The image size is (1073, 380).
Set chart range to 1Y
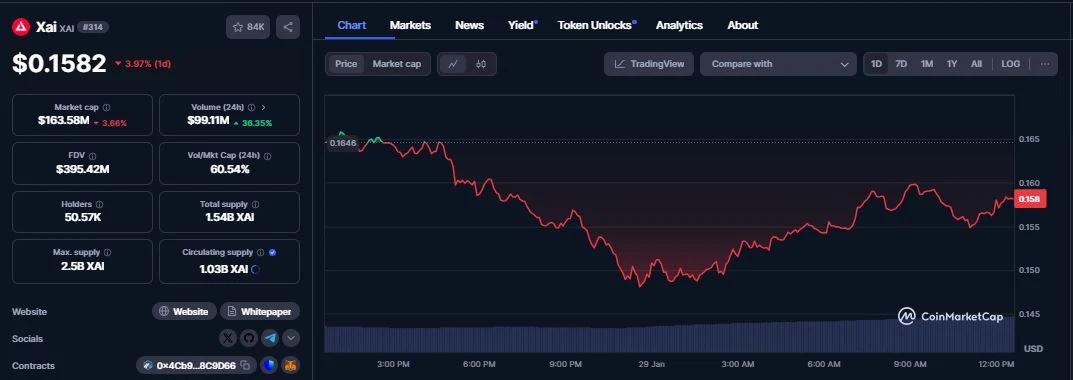(x=952, y=64)
